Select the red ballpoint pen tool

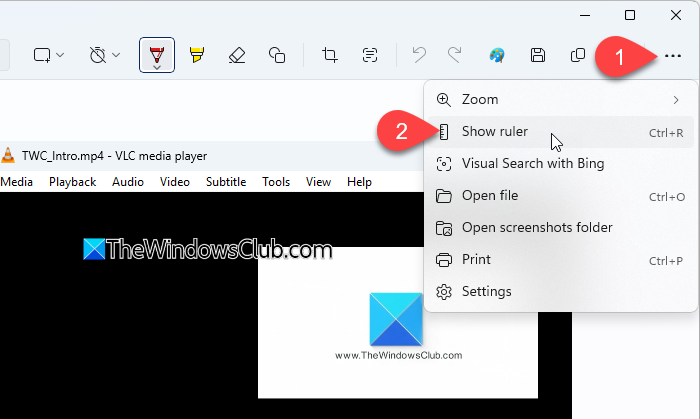pyautogui.click(x=157, y=55)
